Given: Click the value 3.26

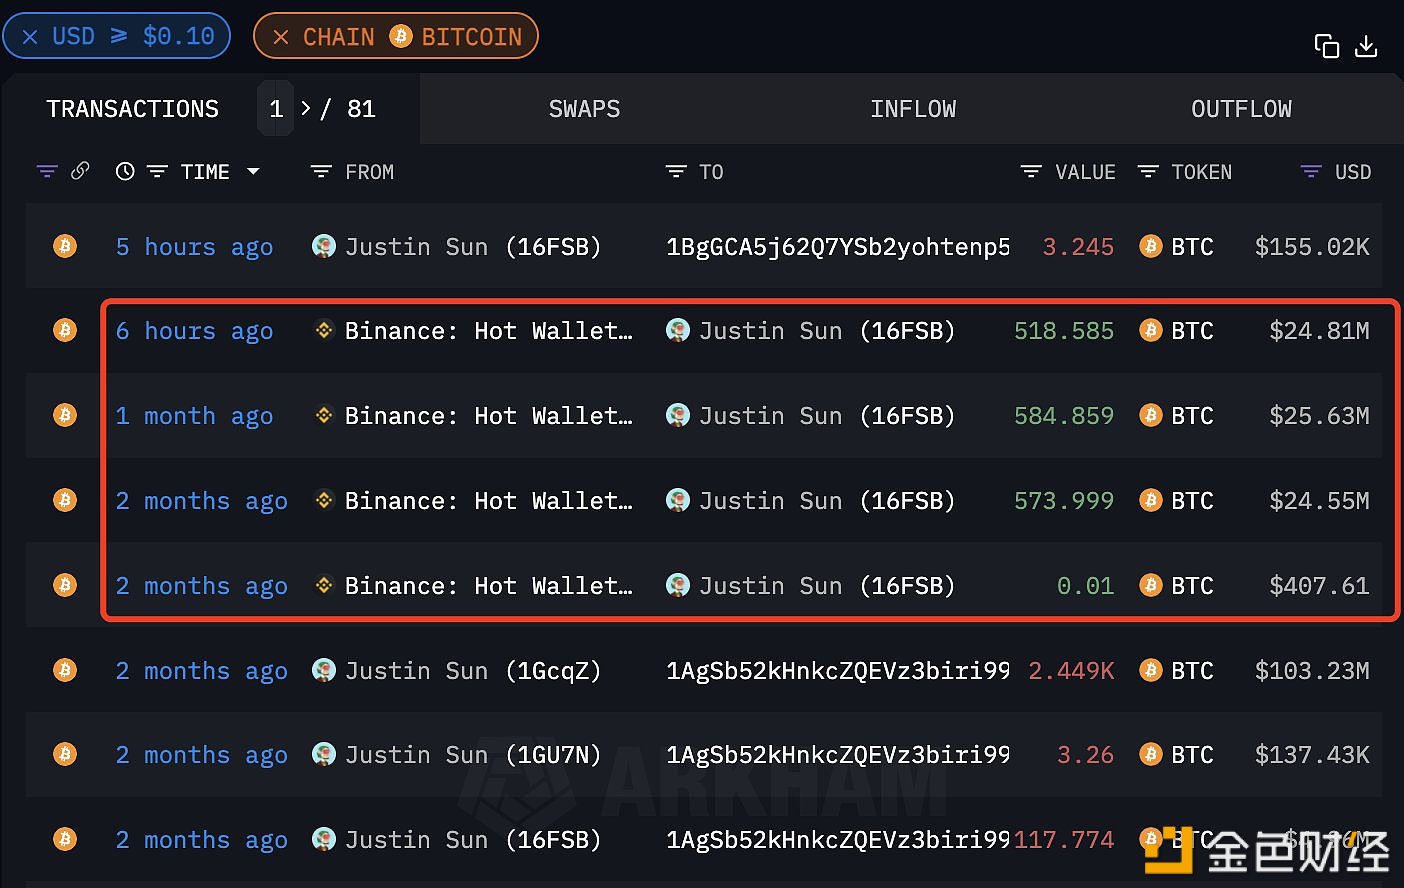Looking at the screenshot, I should tap(1085, 755).
